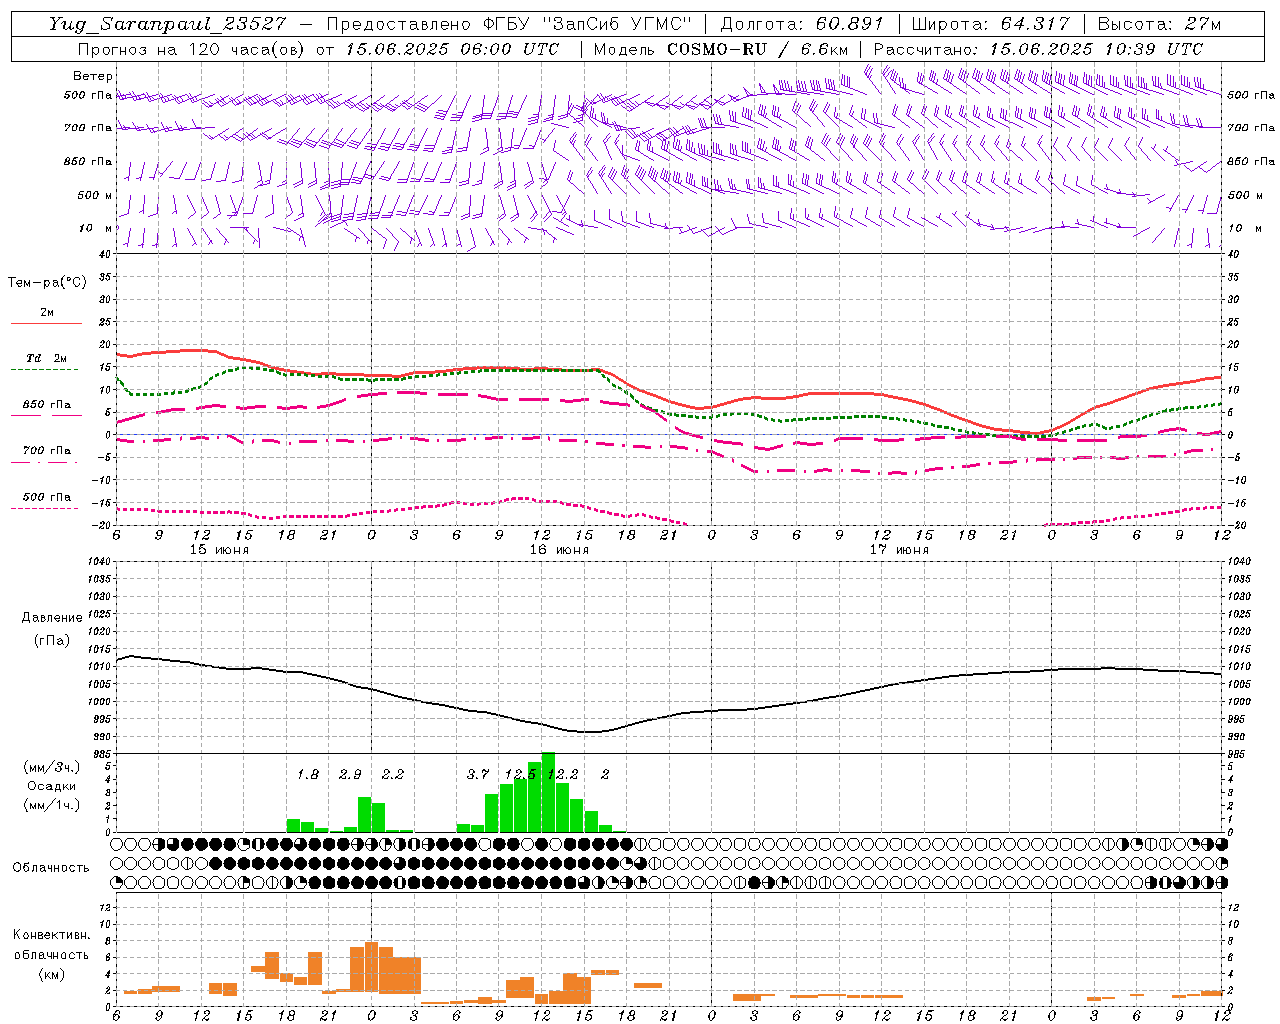Click the elevation text Высота: 27м

coord(1159,24)
